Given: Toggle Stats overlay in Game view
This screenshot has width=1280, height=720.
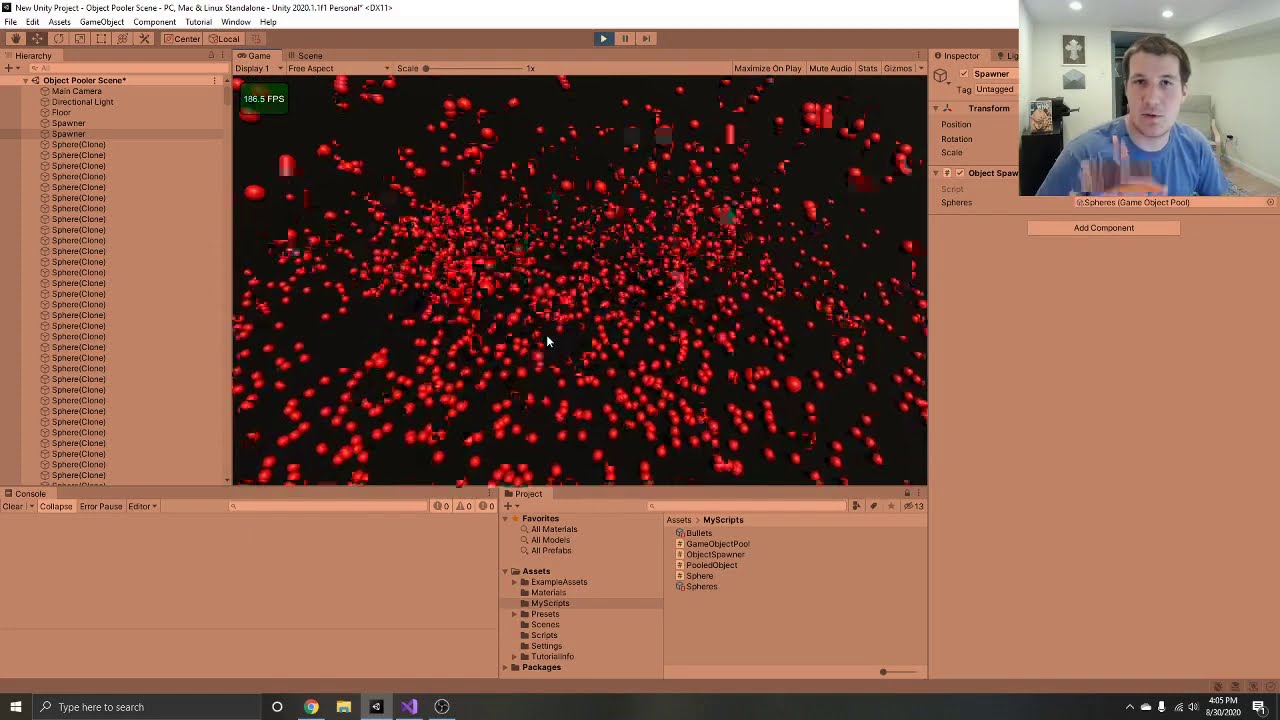Looking at the screenshot, I should coord(867,69).
